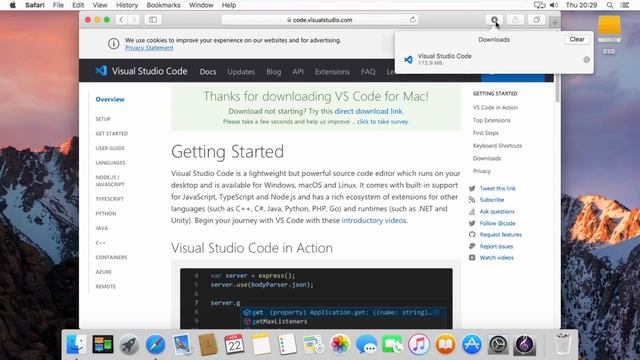Image resolution: width=640 pixels, height=360 pixels.
Task: Click Safari's Share toolbar button
Action: click(516, 20)
